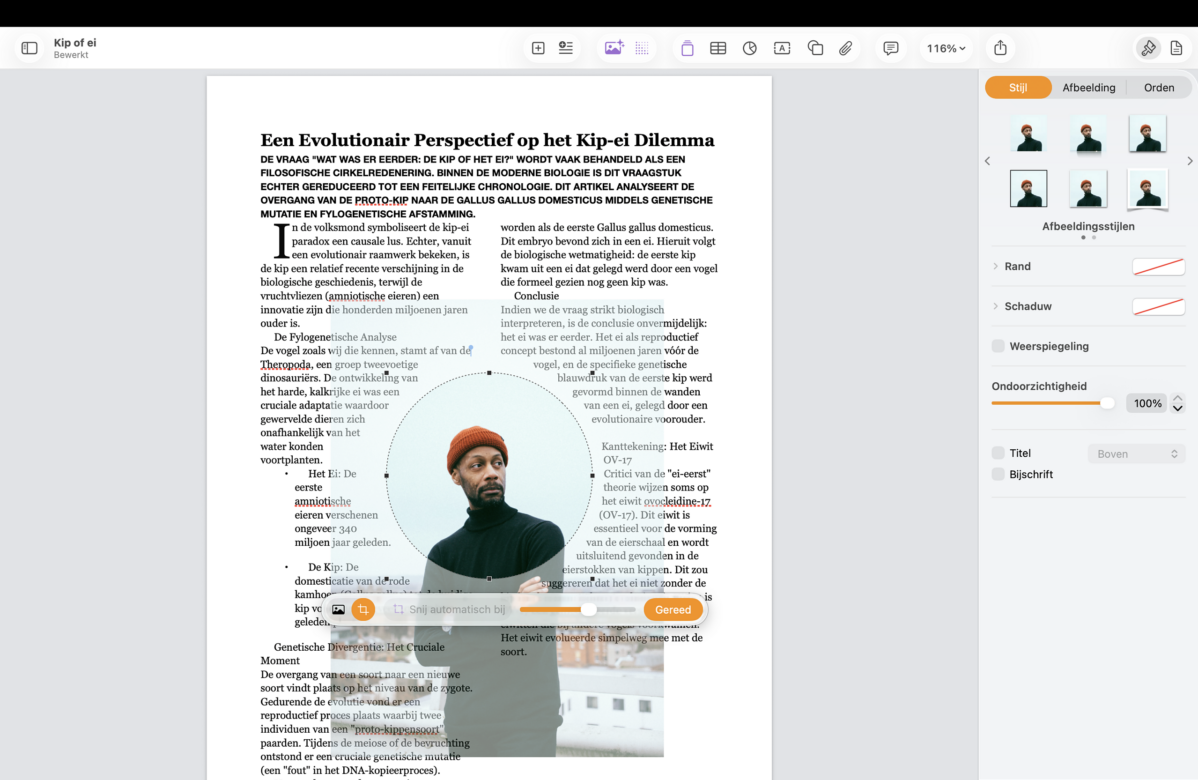1198x780 pixels.
Task: Switch to the Afbeelding tab
Action: pyautogui.click(x=1088, y=88)
